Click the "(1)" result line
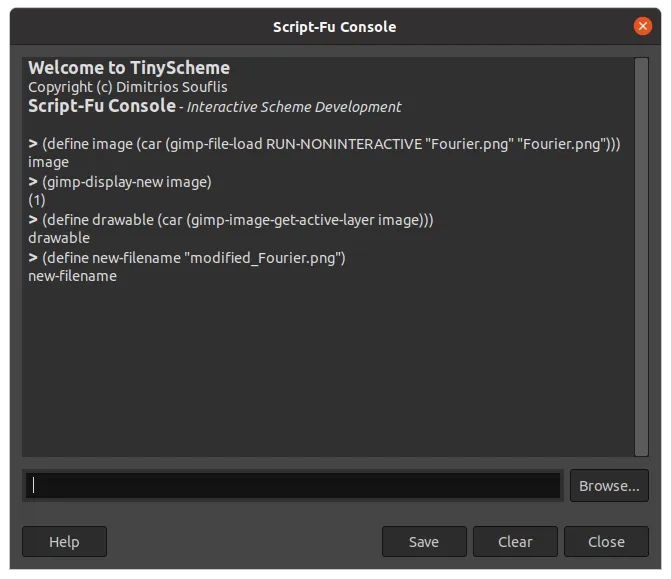 (37, 200)
